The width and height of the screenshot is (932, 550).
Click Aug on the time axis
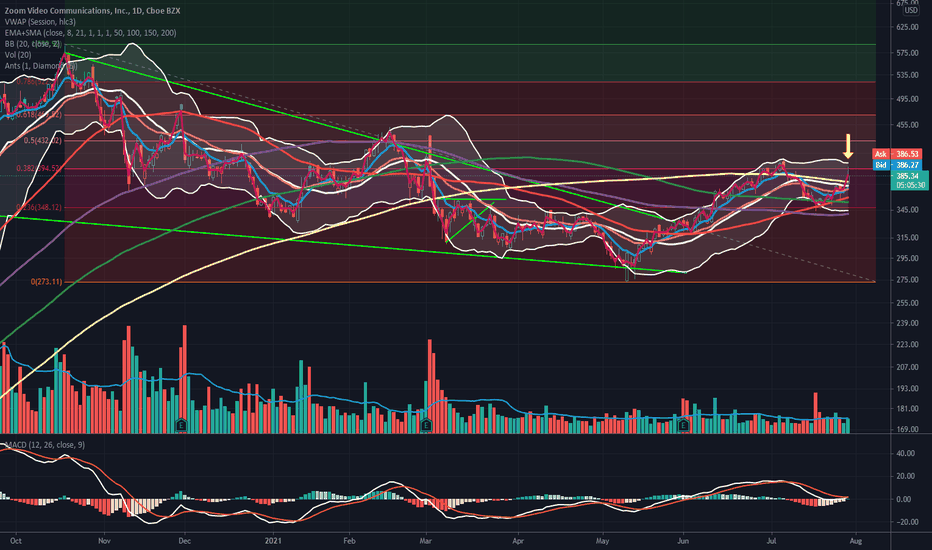pyautogui.click(x=855, y=541)
